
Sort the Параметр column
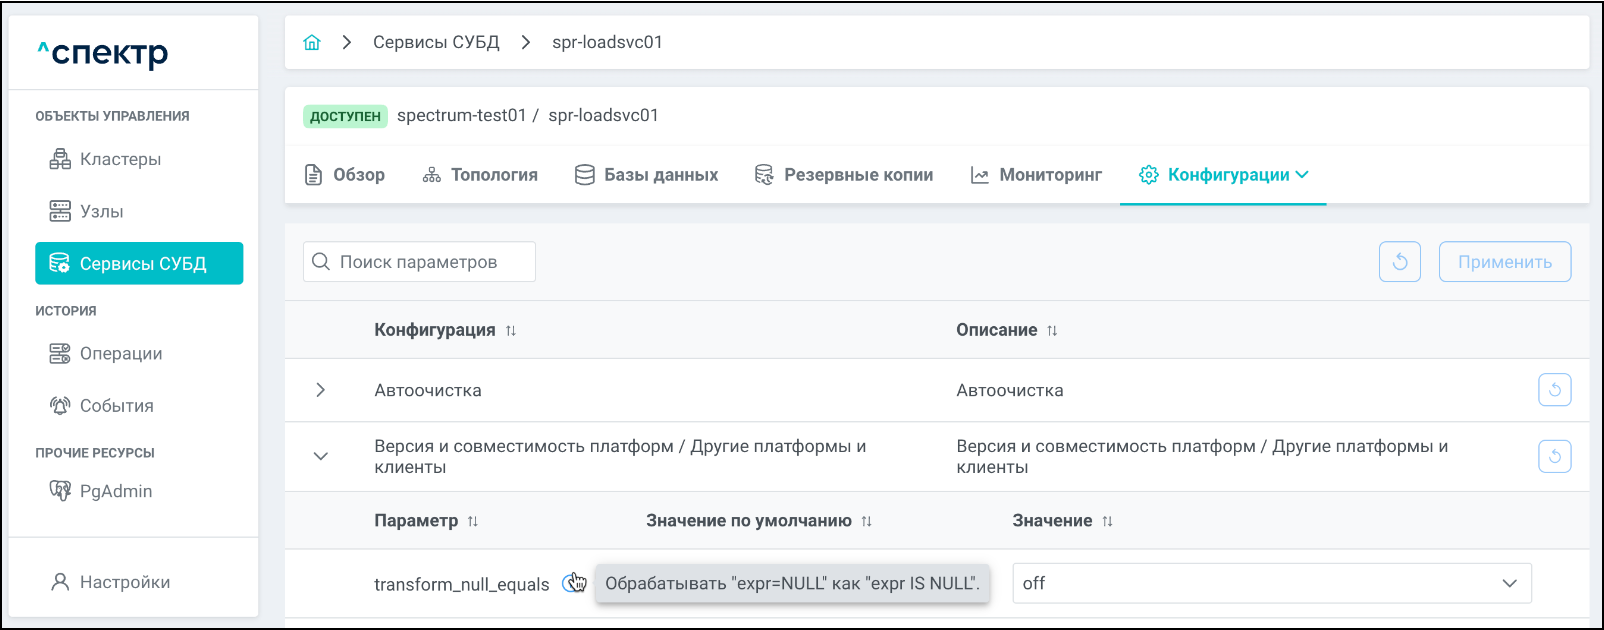click(x=473, y=521)
